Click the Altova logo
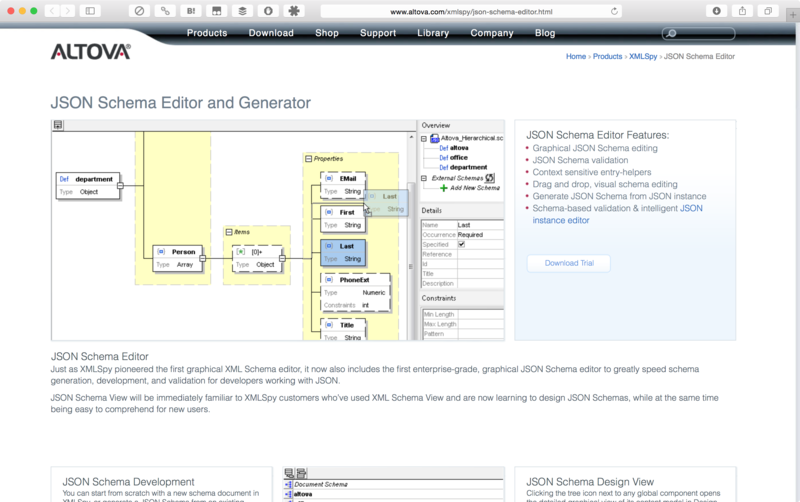The image size is (800, 502). [x=90, y=52]
